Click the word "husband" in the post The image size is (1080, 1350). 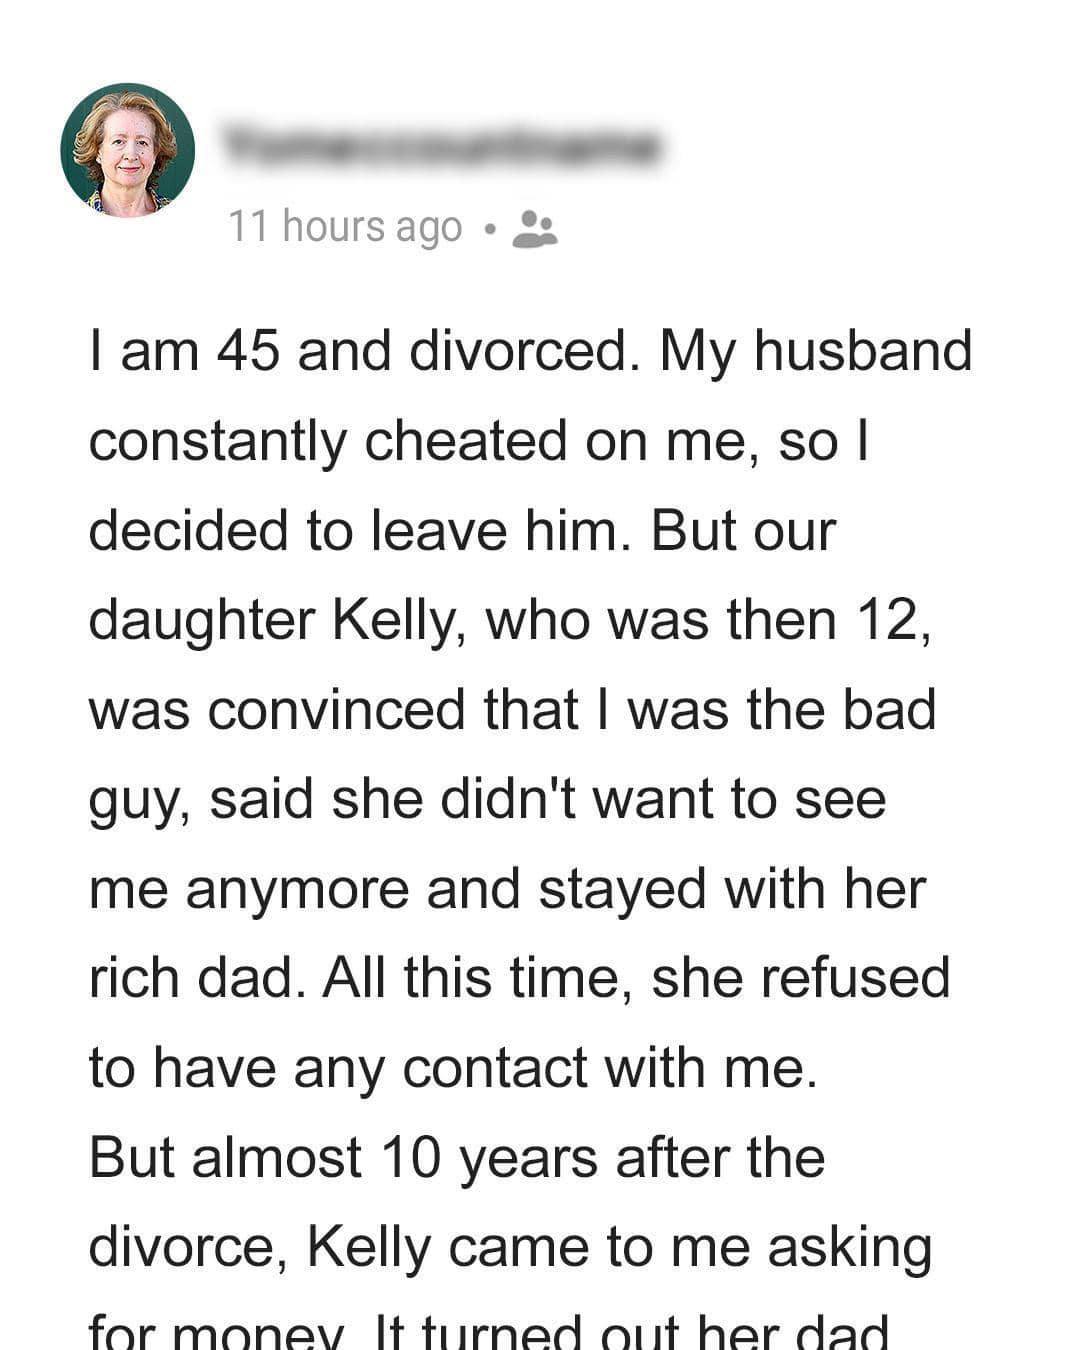point(862,351)
